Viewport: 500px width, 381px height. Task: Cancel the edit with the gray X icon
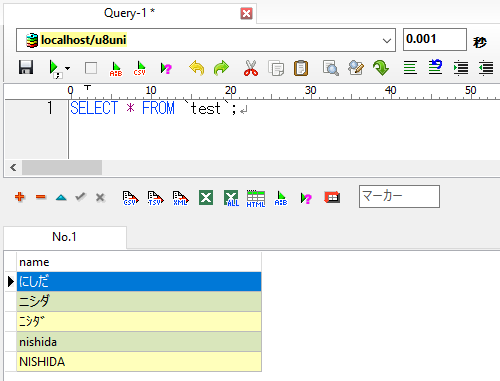coord(100,197)
